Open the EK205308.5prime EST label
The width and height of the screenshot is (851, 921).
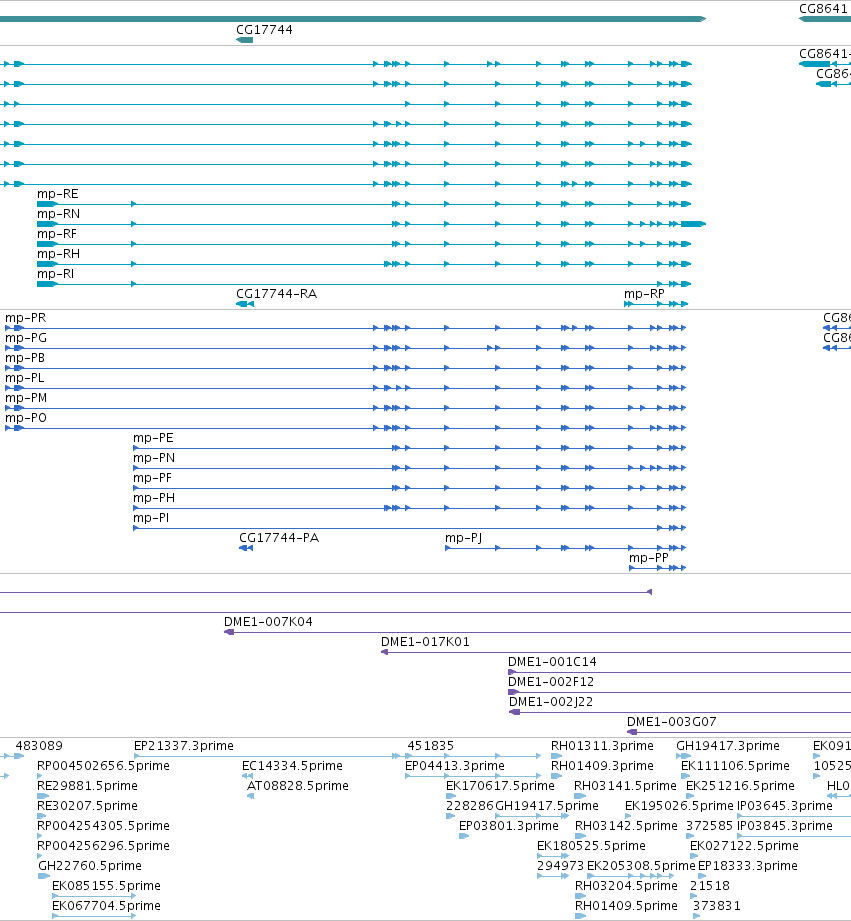point(641,865)
